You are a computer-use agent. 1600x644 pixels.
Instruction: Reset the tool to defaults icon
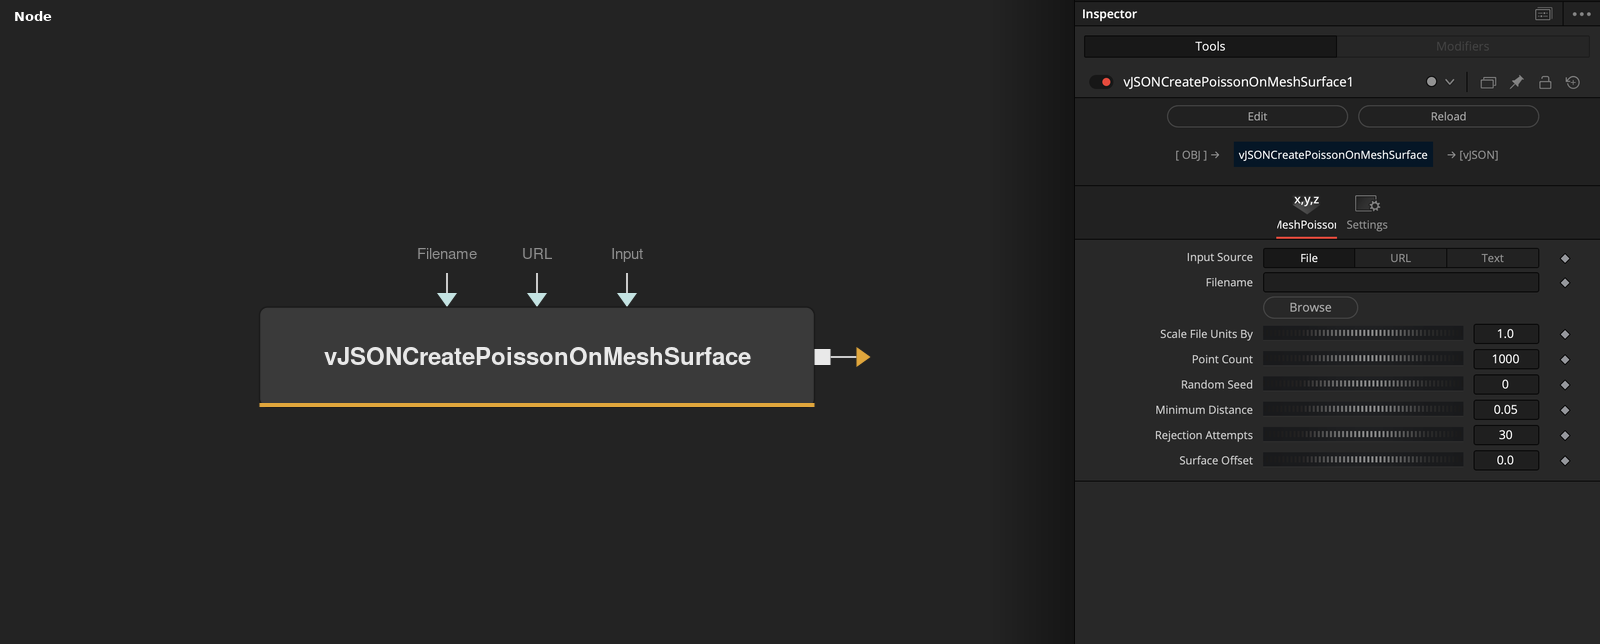point(1573,82)
